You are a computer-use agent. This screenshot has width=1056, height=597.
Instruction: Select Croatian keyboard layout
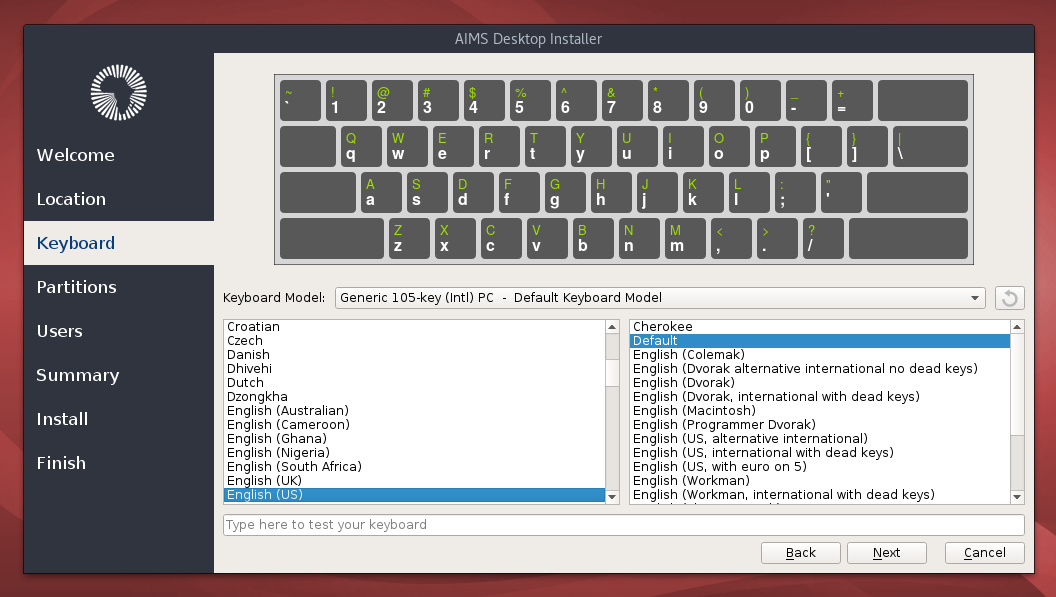pos(415,327)
